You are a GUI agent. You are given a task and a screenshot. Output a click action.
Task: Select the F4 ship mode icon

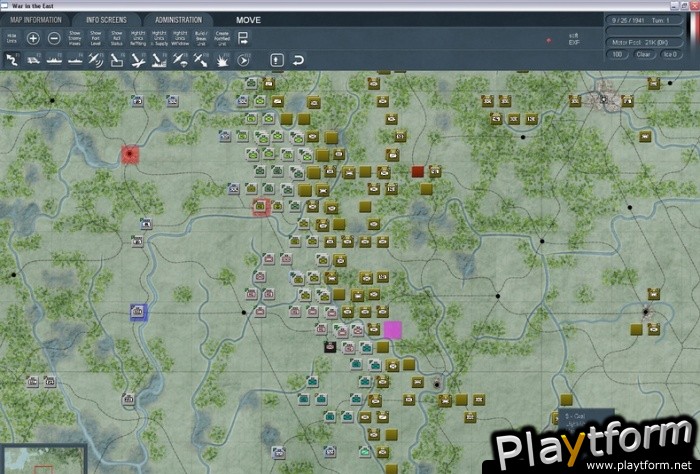(x=75, y=60)
